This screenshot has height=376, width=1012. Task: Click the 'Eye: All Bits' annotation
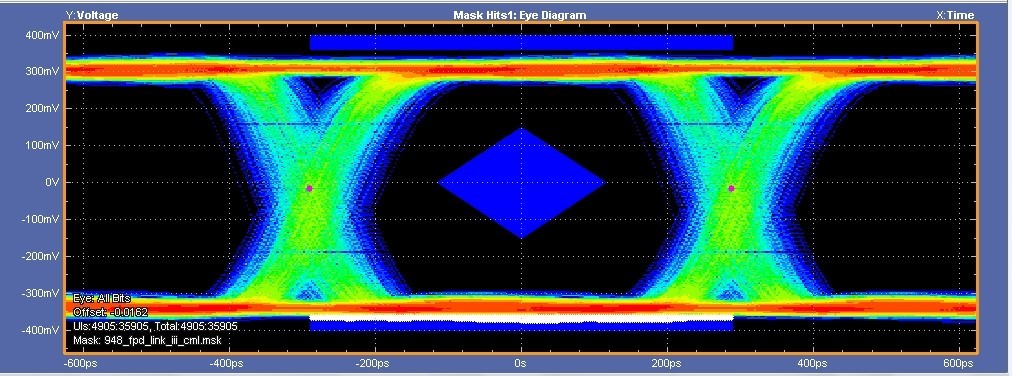(x=103, y=299)
